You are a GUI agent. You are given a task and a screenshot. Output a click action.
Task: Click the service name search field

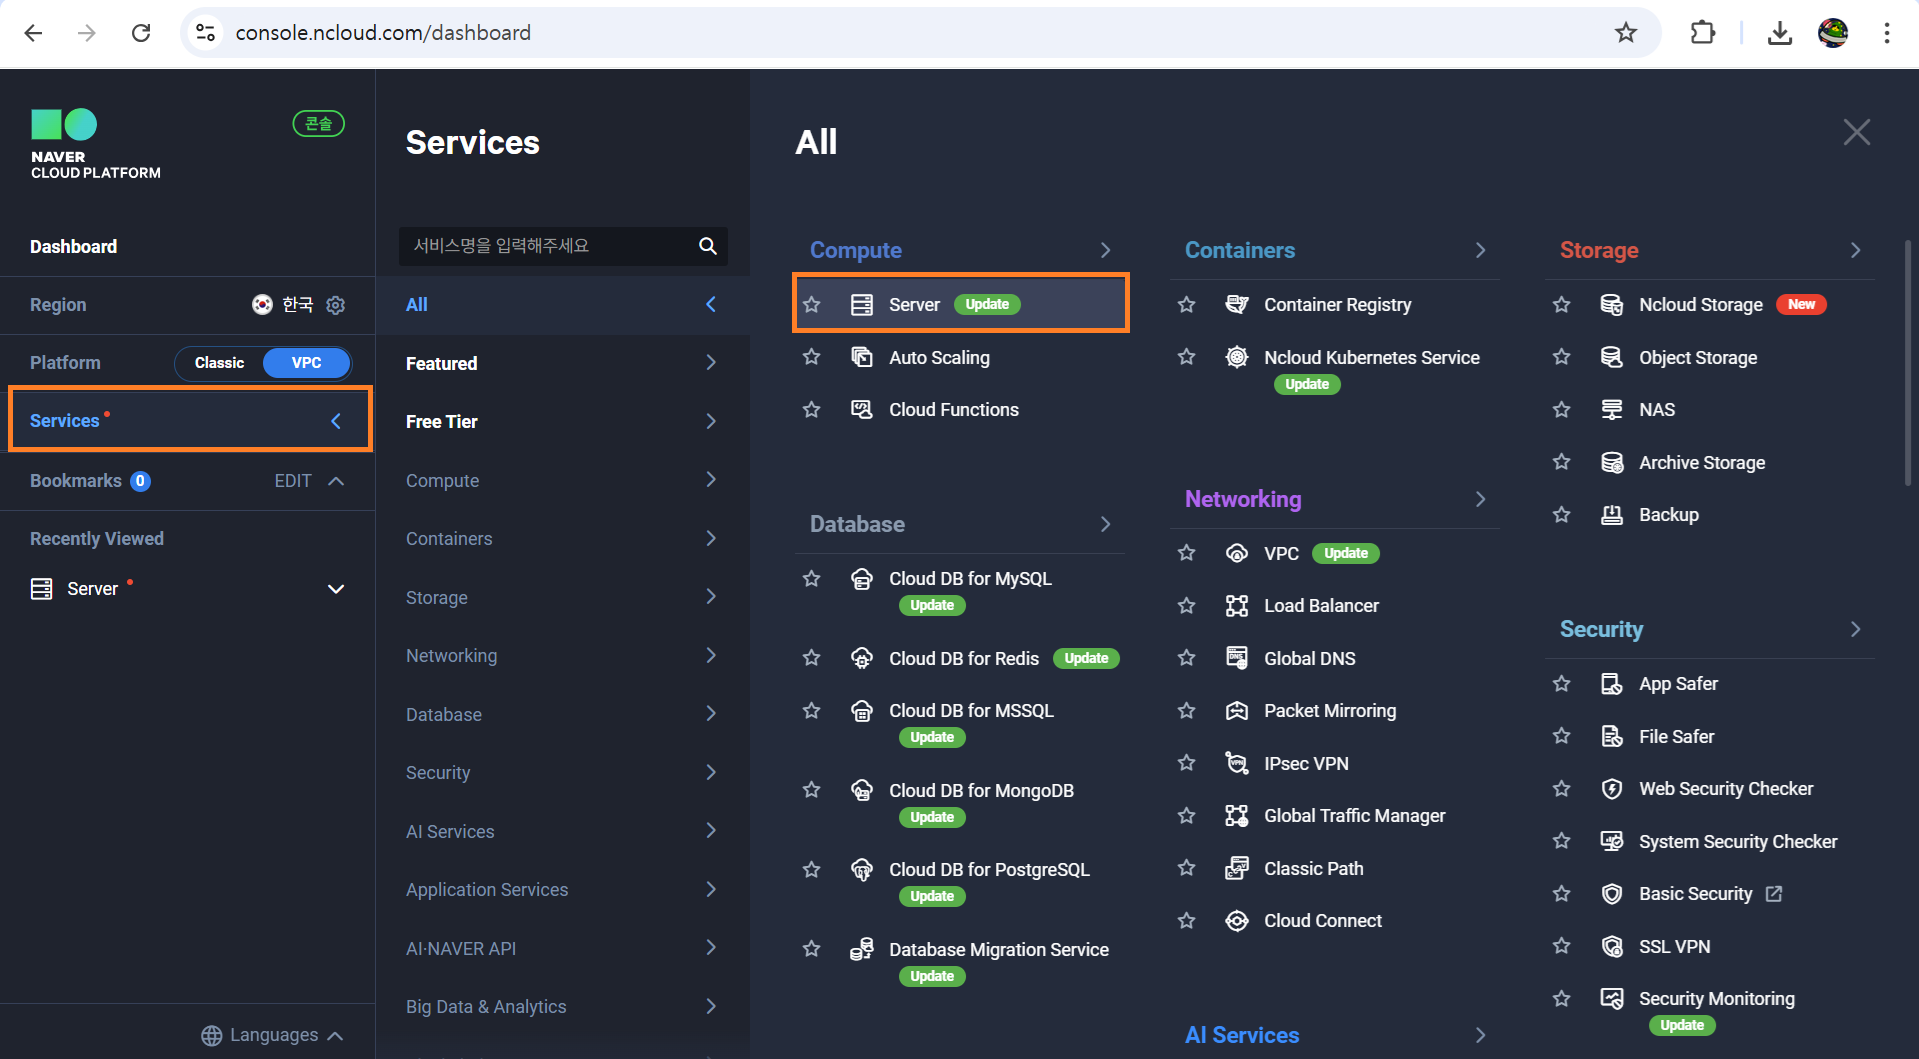[563, 246]
